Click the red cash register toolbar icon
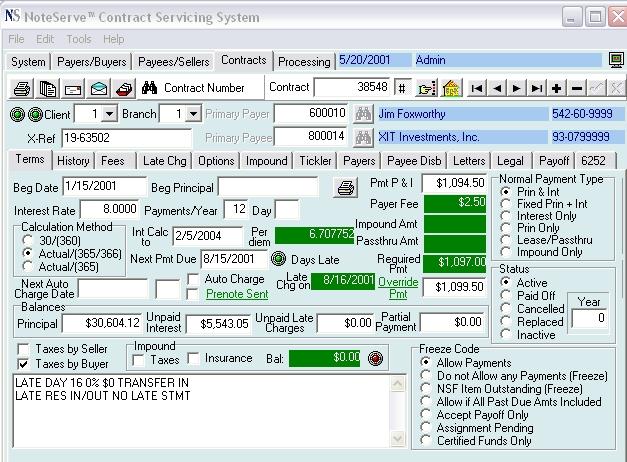 click(124, 88)
